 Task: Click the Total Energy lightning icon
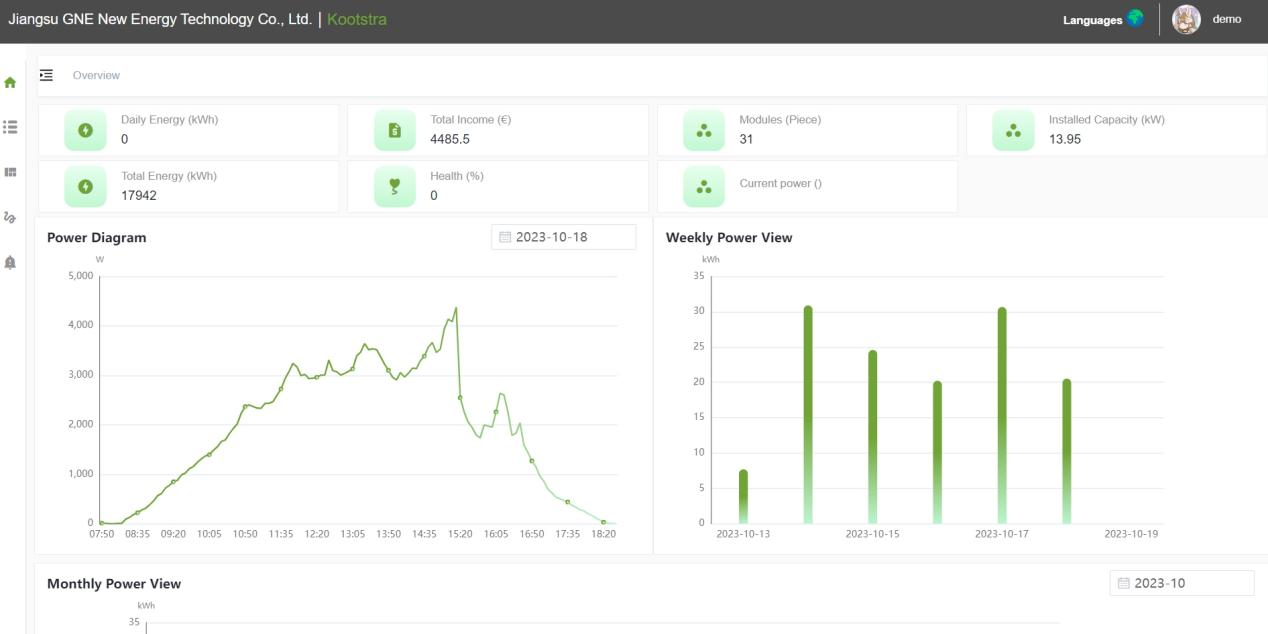tap(86, 186)
